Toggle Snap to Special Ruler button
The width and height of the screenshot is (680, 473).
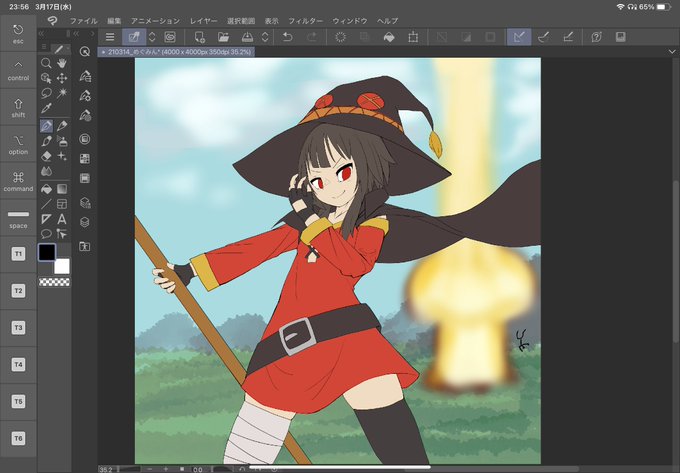(543, 37)
